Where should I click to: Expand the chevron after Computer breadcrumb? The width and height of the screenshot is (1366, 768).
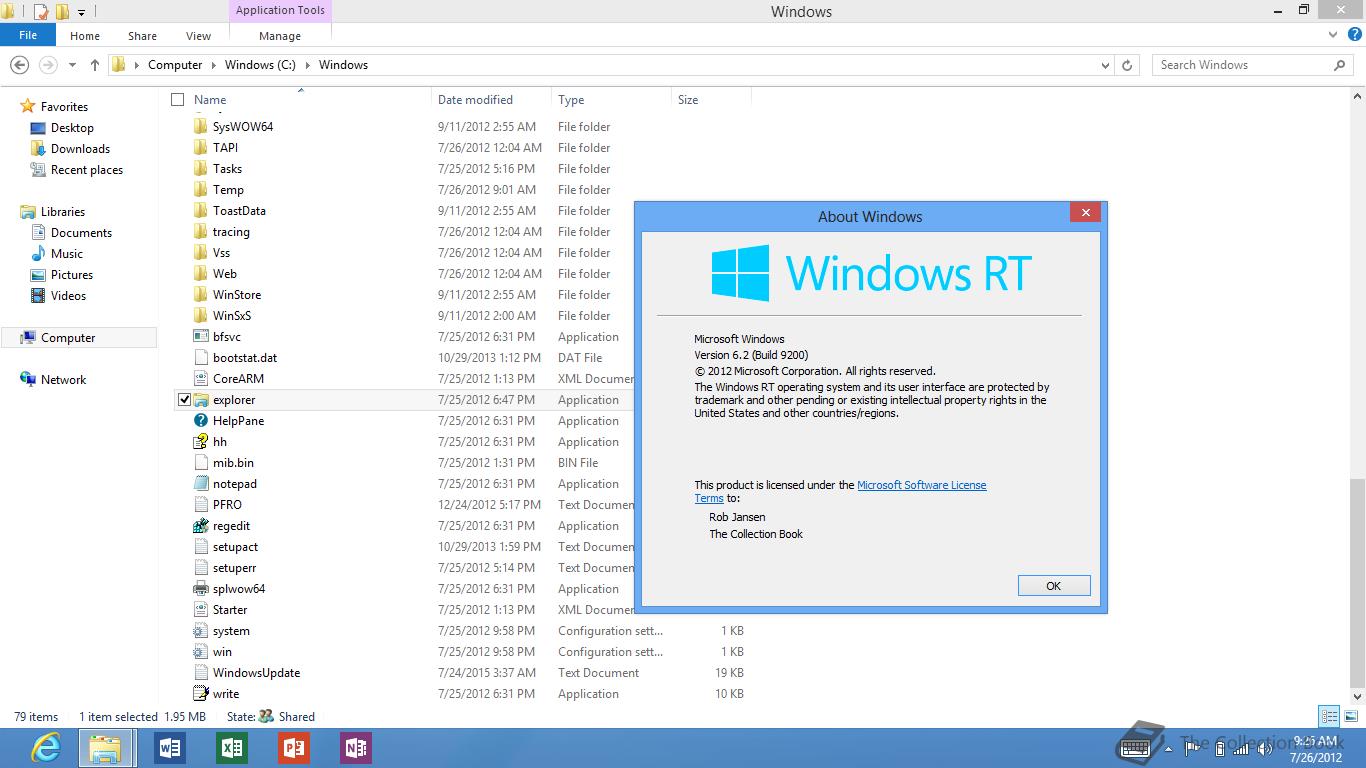pyautogui.click(x=213, y=65)
